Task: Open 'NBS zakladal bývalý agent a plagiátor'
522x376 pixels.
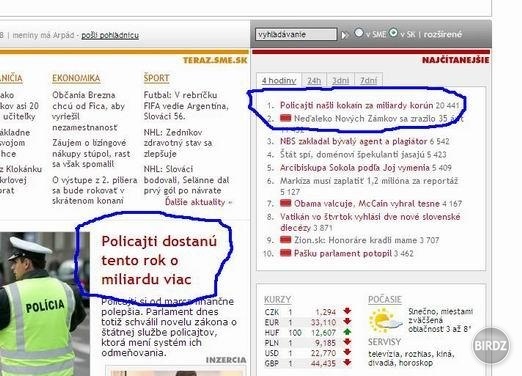Action: click(x=353, y=141)
